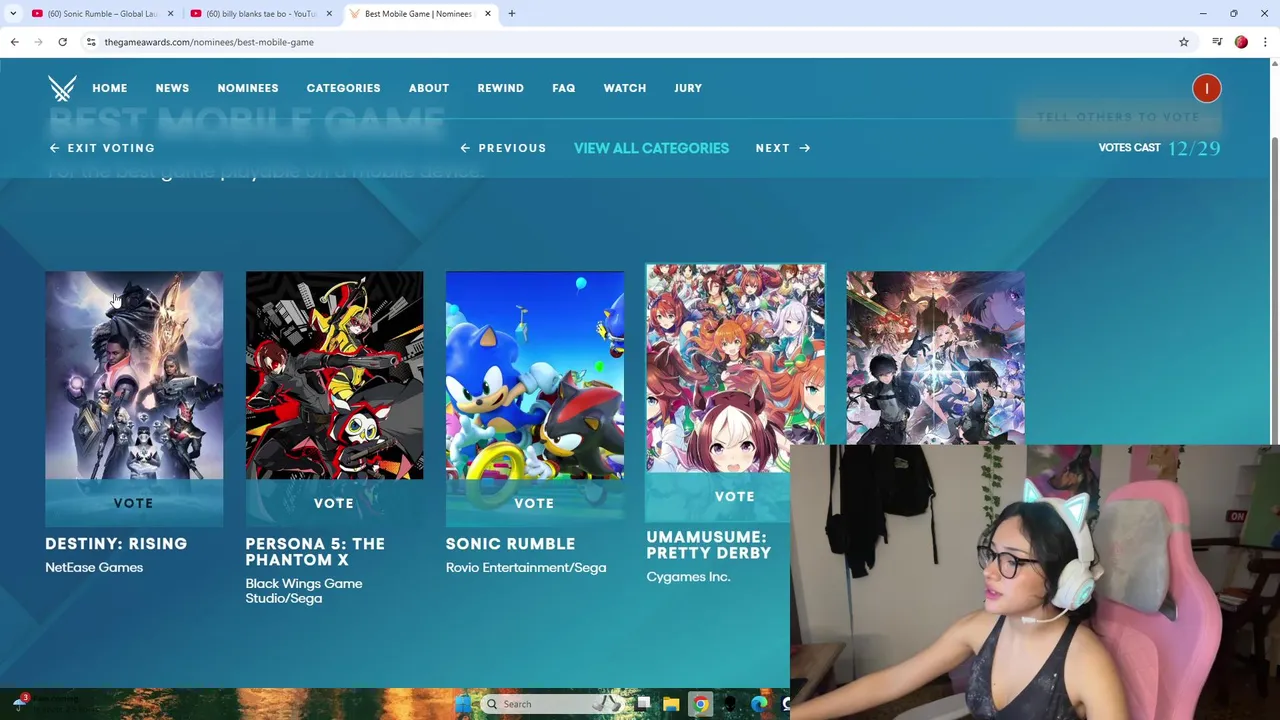Open the WATCH nav item
This screenshot has width=1280, height=720.
(625, 88)
